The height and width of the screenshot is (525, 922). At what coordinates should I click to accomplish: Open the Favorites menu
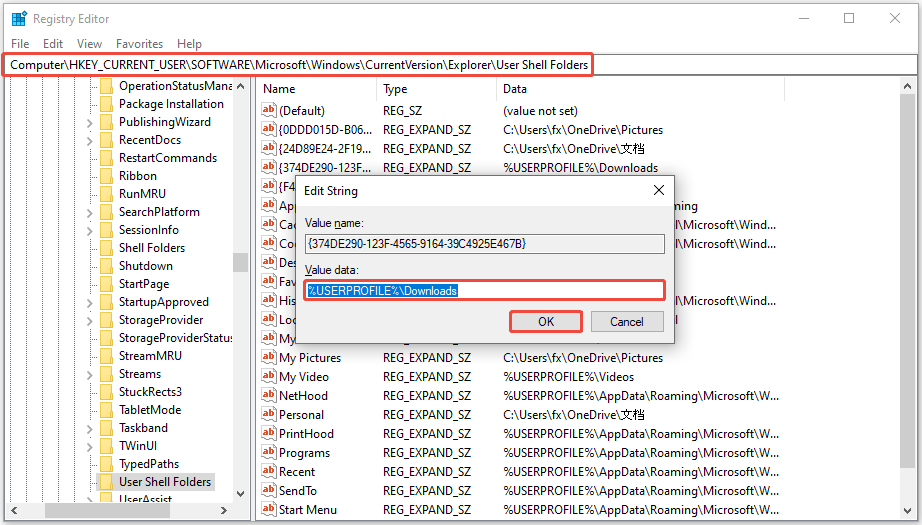point(139,44)
